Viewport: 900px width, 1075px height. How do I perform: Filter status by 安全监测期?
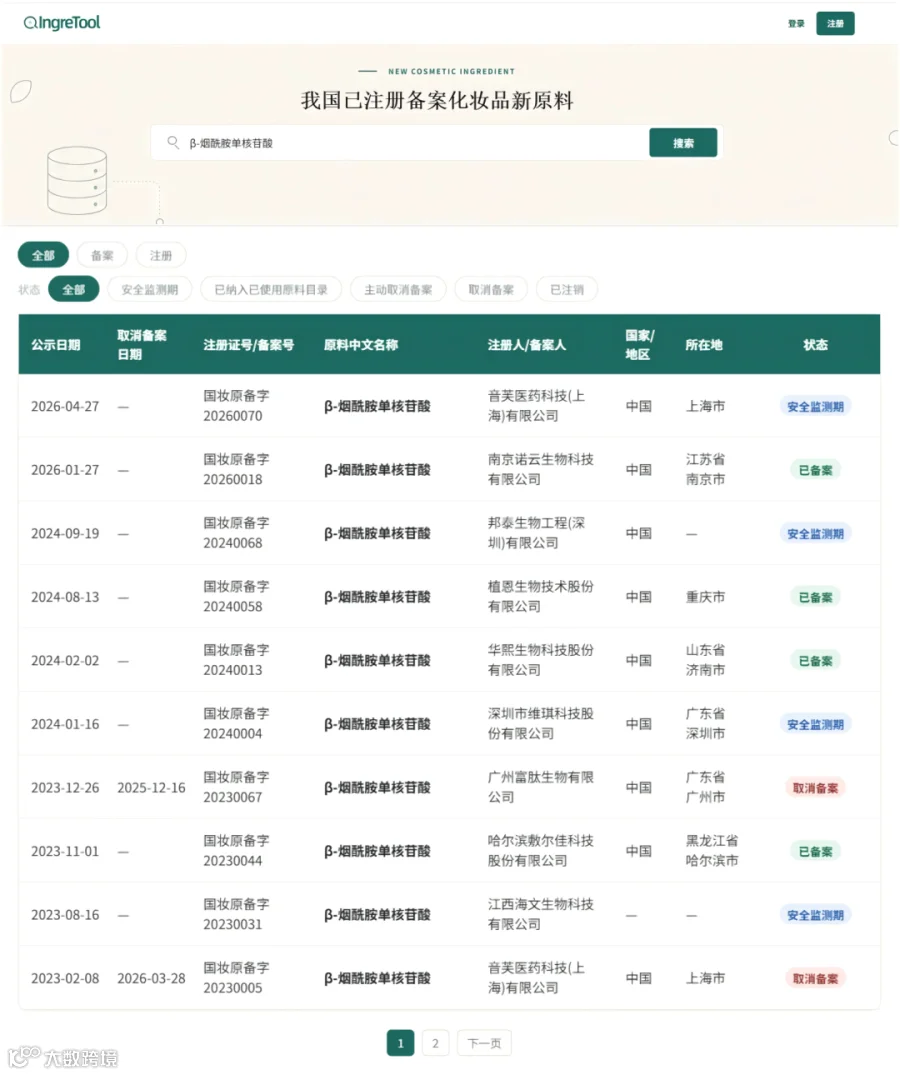pos(149,289)
